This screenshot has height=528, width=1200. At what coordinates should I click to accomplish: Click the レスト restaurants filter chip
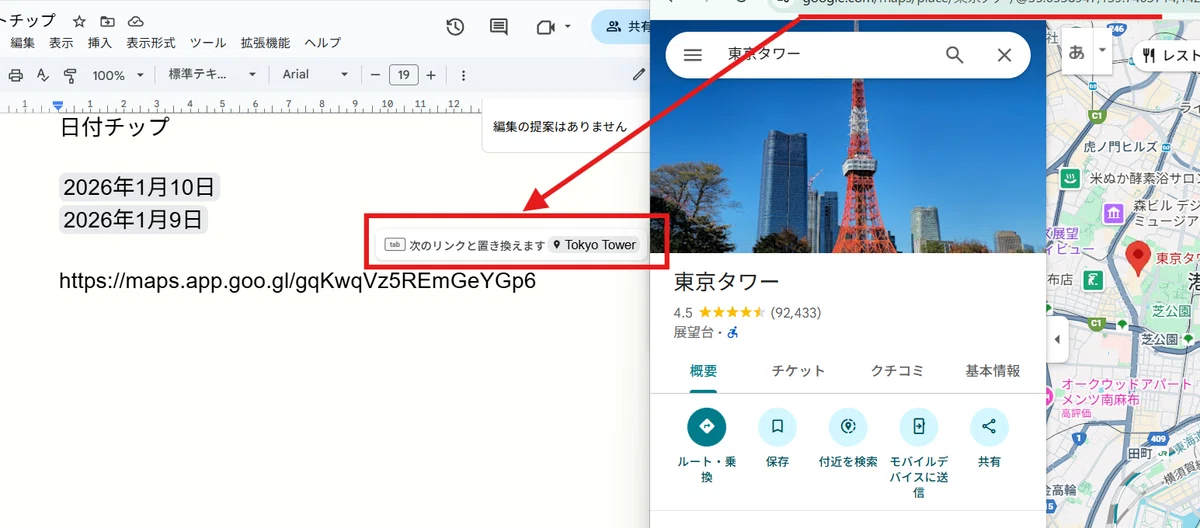1166,55
